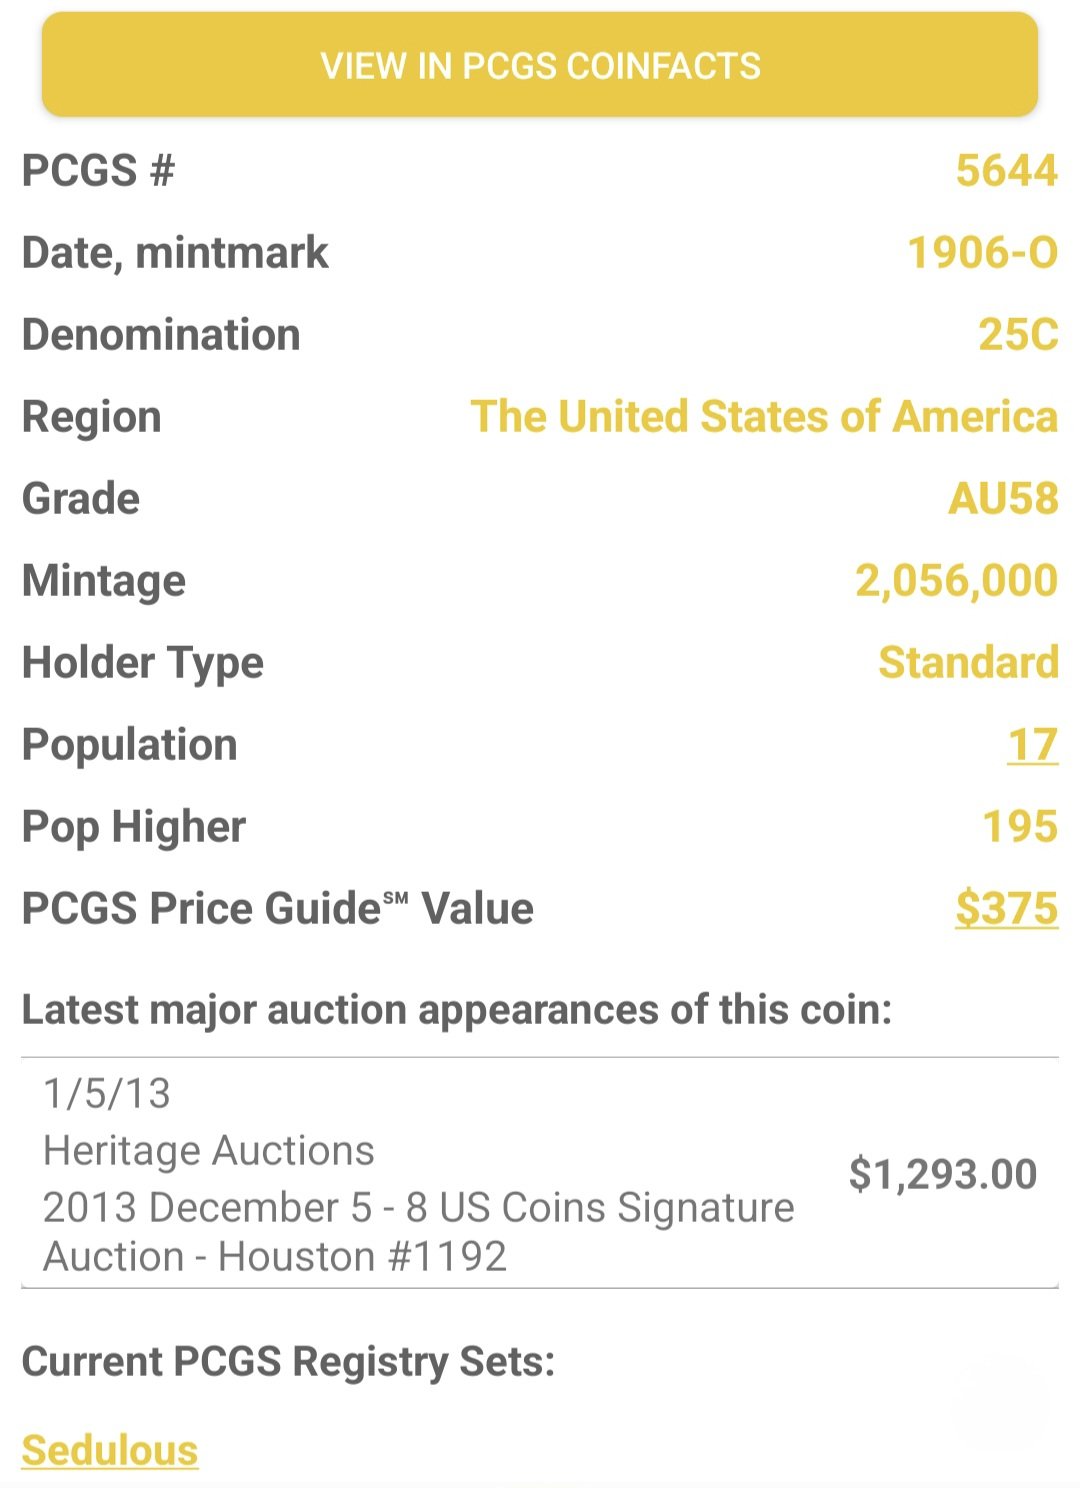Select the 2,056,000 mintage value
Screen dimensions: 1080x1488
coord(956,581)
